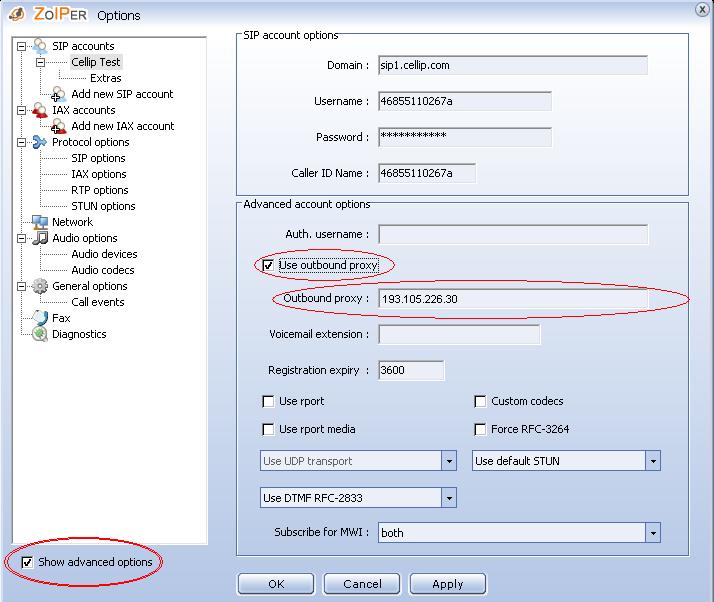
Task: Select the Audio options label
Action: point(84,238)
